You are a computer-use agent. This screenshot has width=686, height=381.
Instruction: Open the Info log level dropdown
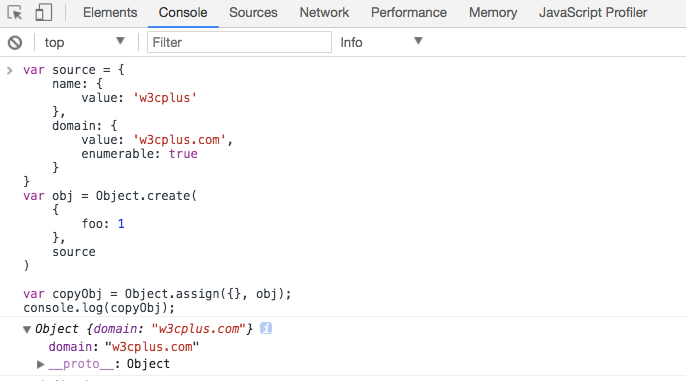click(x=382, y=42)
